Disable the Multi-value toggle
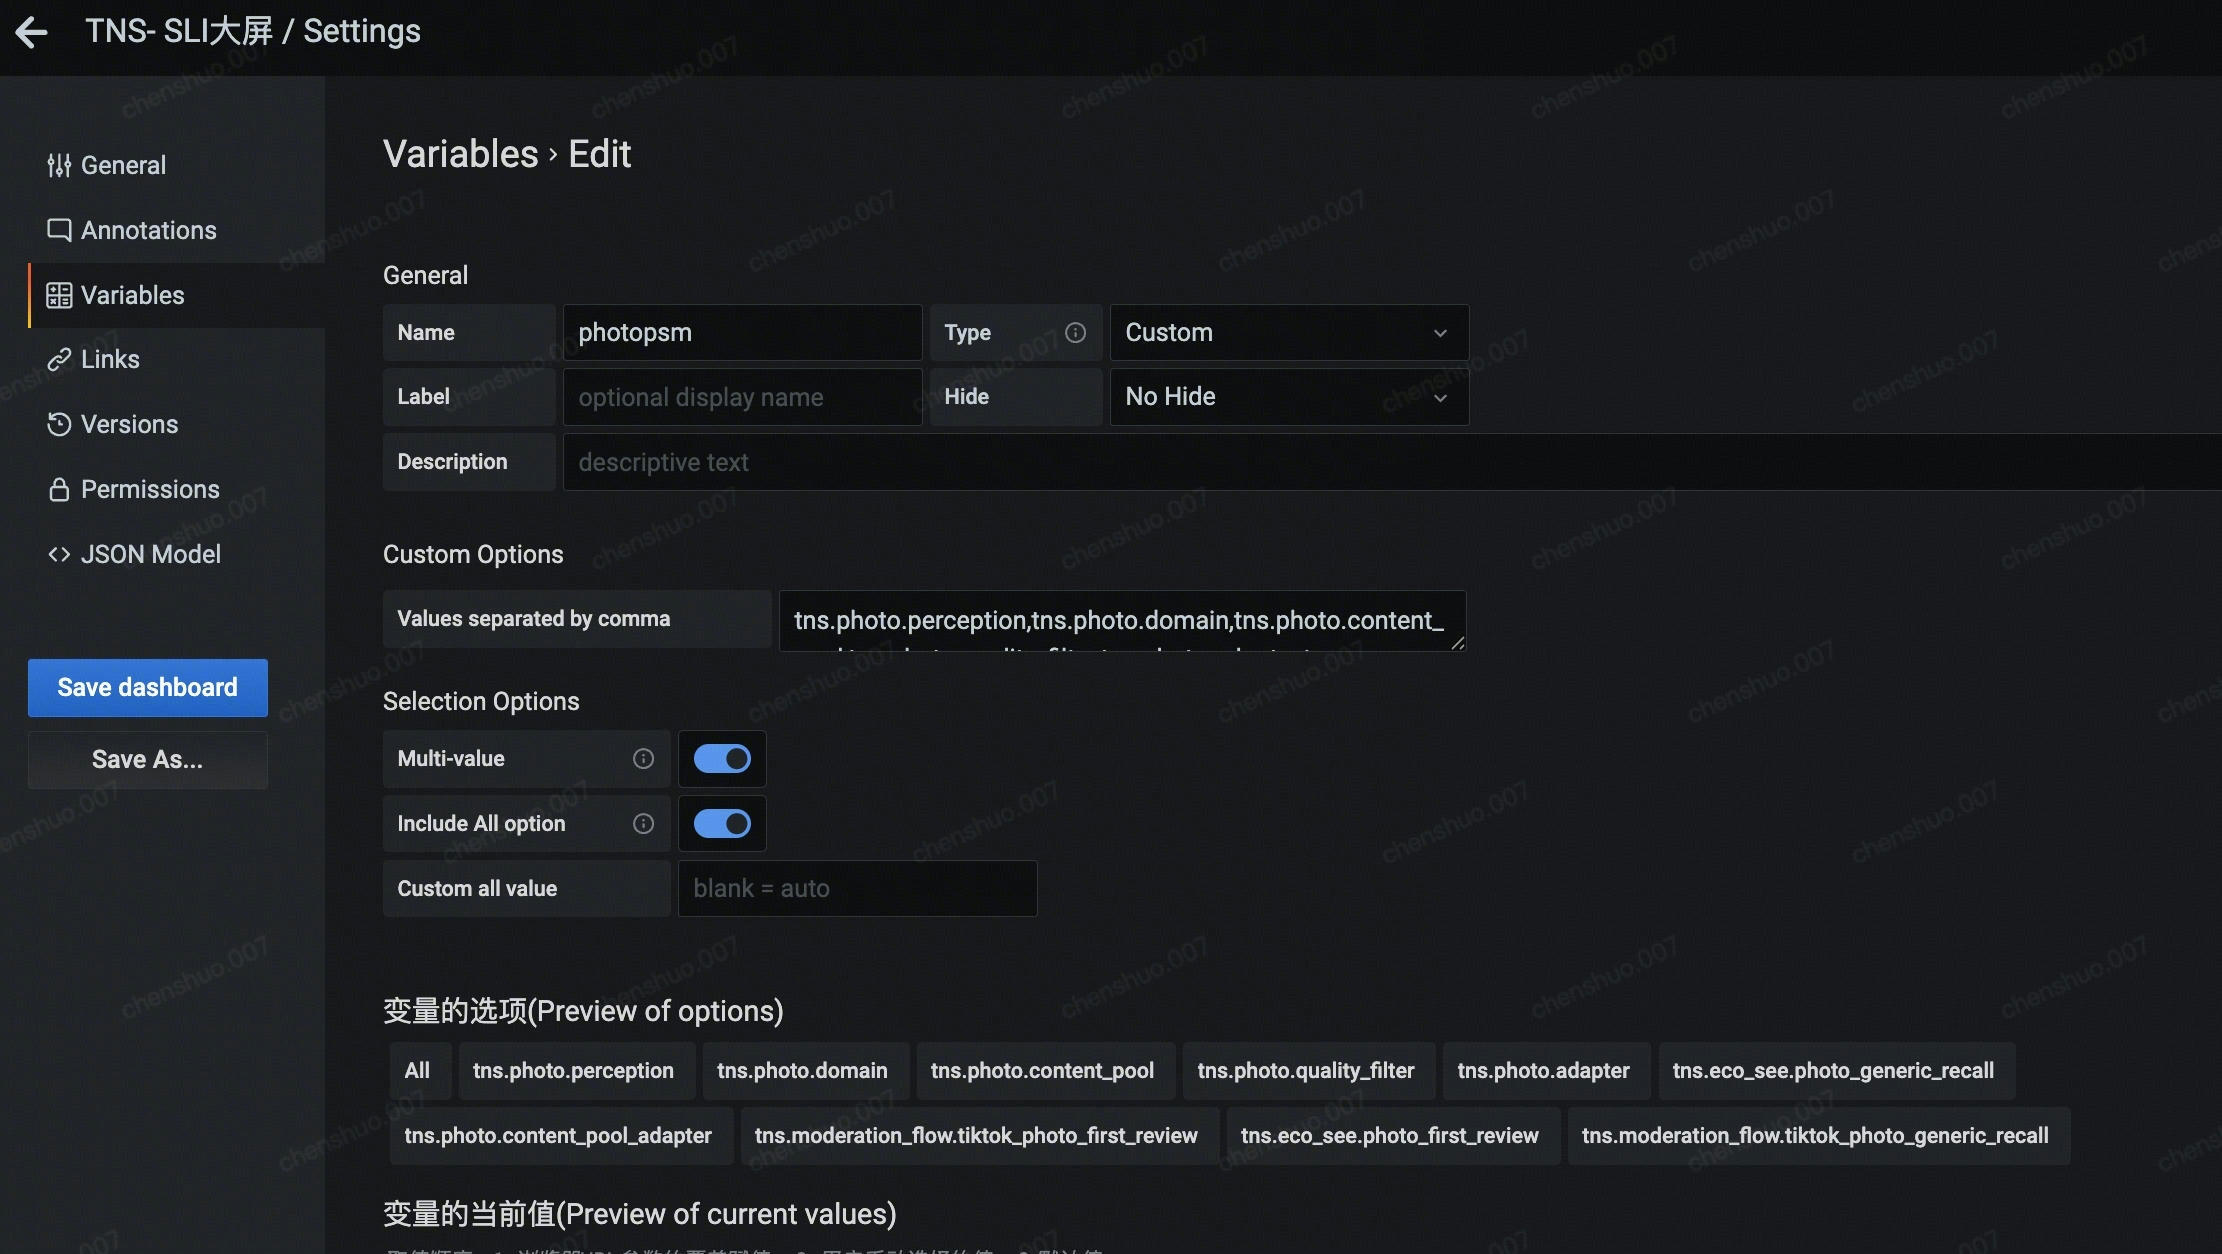The image size is (2222, 1254). click(722, 759)
